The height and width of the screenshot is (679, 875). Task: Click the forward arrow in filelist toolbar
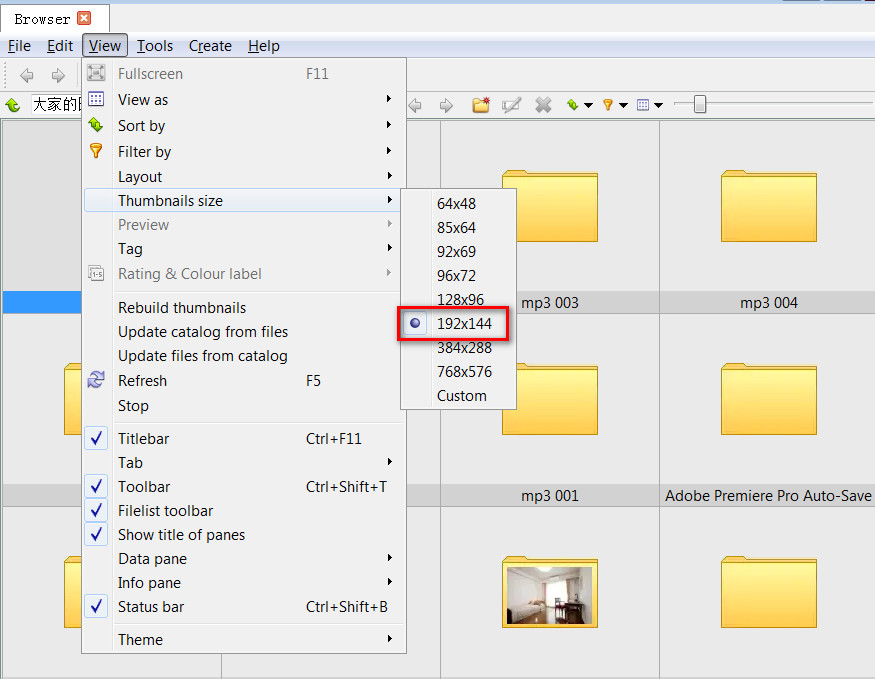446,105
